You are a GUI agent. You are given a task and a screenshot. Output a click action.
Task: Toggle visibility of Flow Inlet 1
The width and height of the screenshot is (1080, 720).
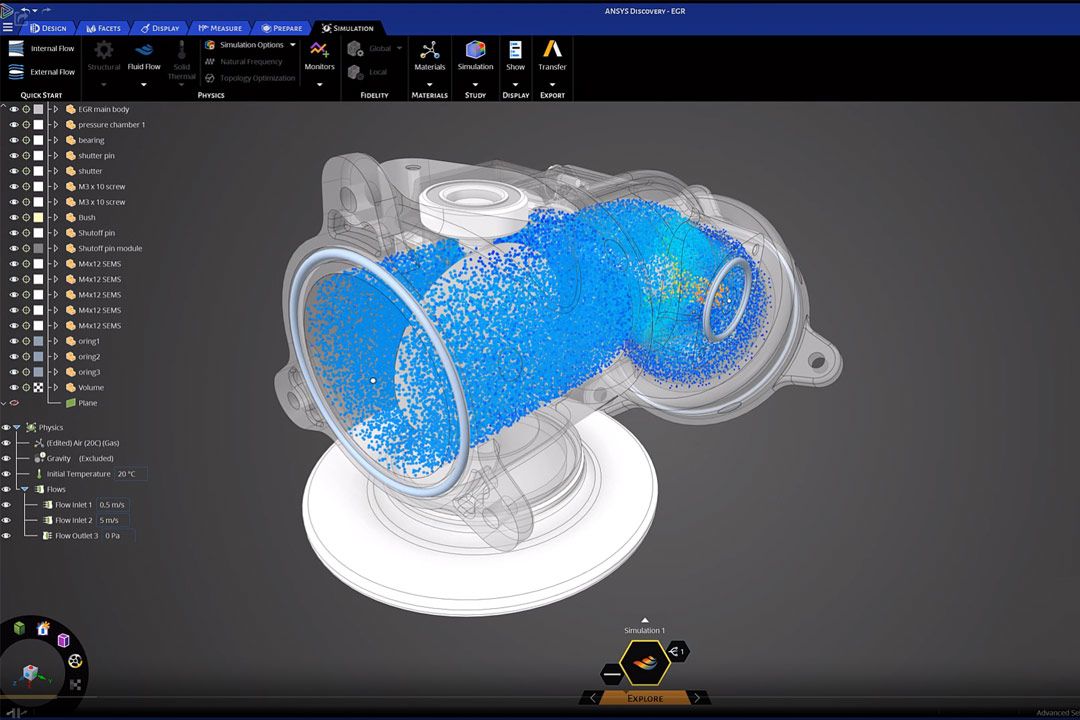[x=6, y=505]
